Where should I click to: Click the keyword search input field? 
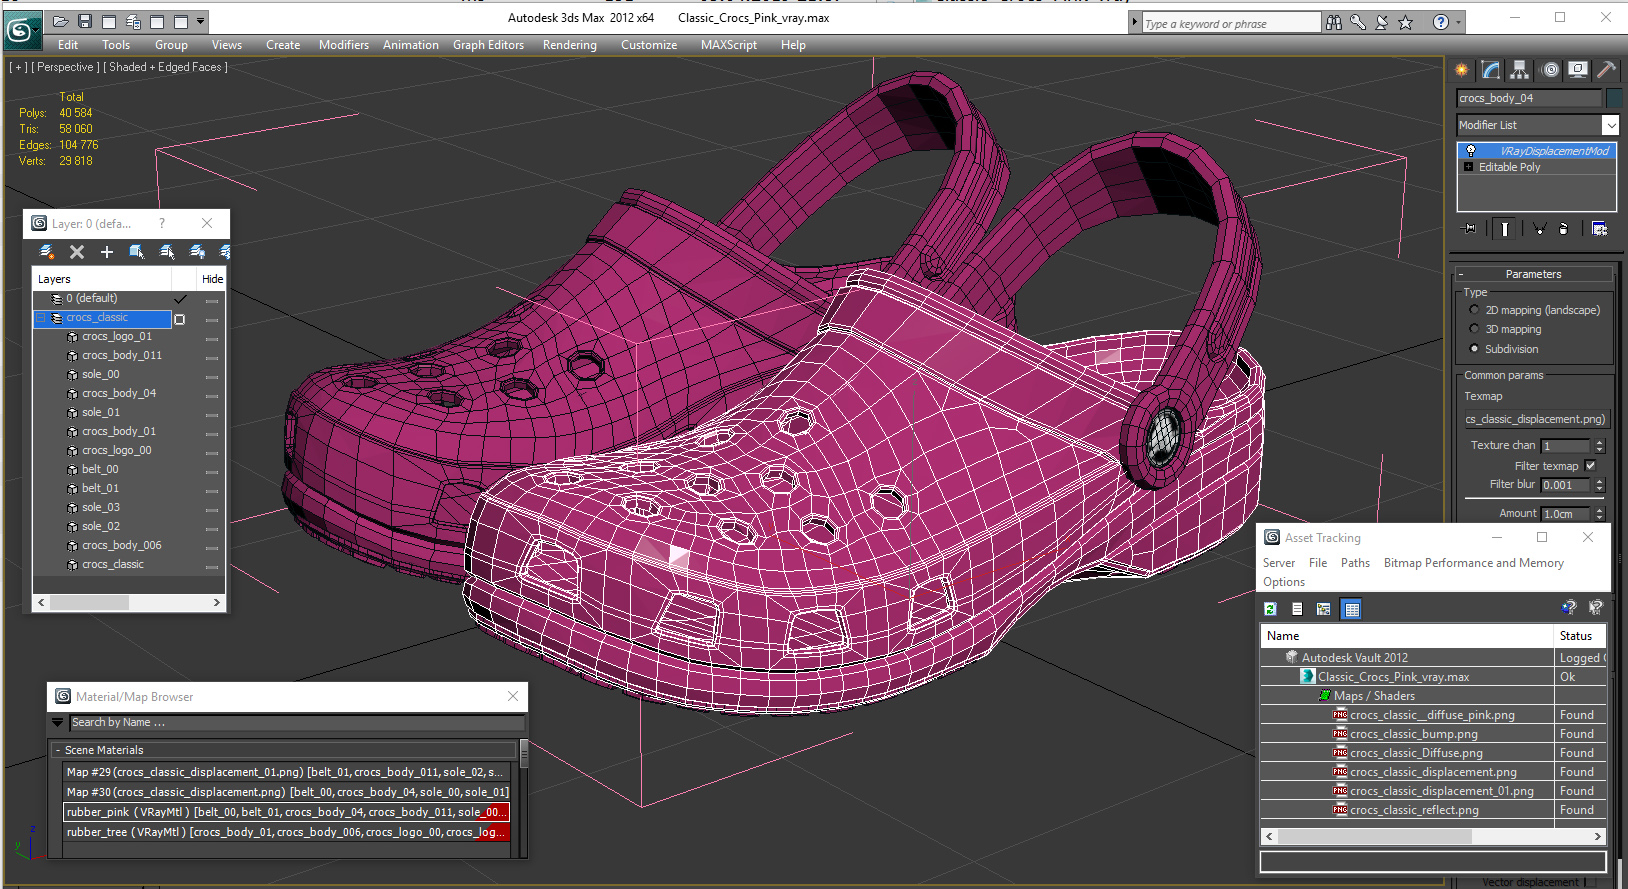click(x=1231, y=23)
